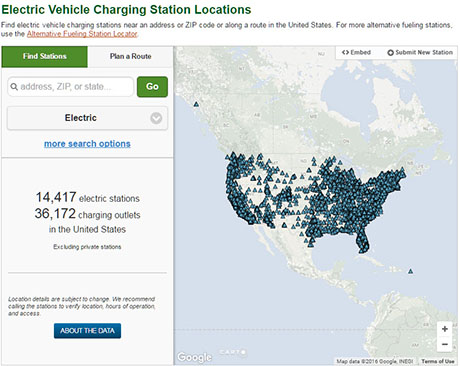Click the Excluding private stations note

pyautogui.click(x=87, y=247)
